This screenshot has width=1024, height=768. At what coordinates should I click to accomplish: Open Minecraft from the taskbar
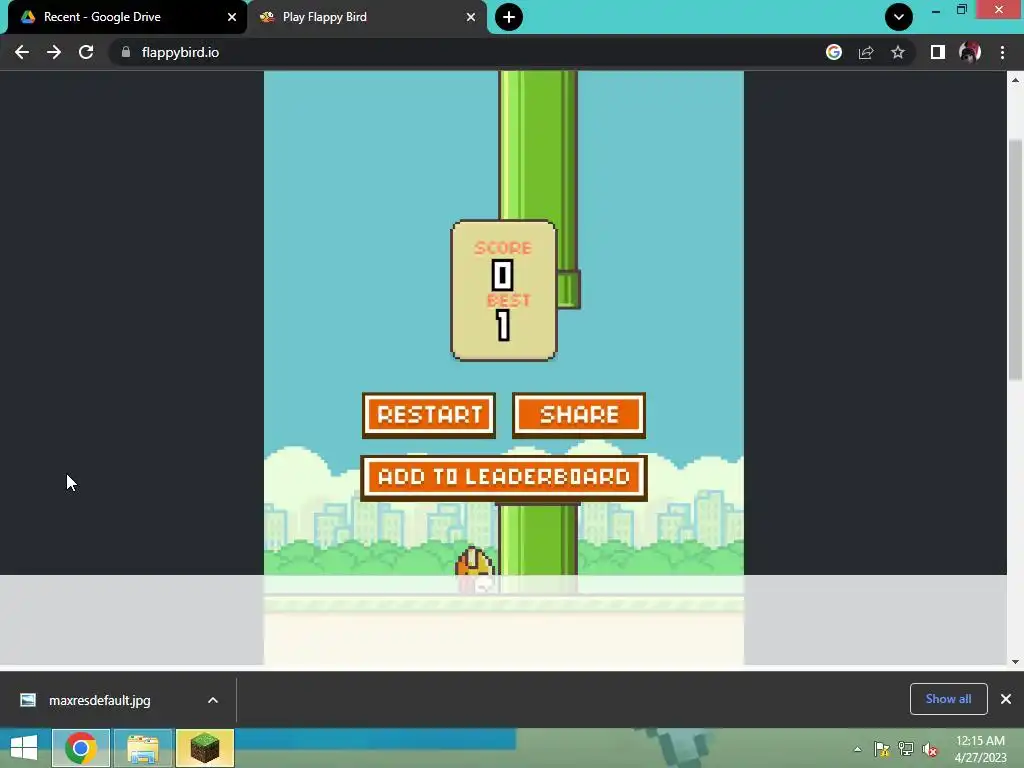[205, 748]
